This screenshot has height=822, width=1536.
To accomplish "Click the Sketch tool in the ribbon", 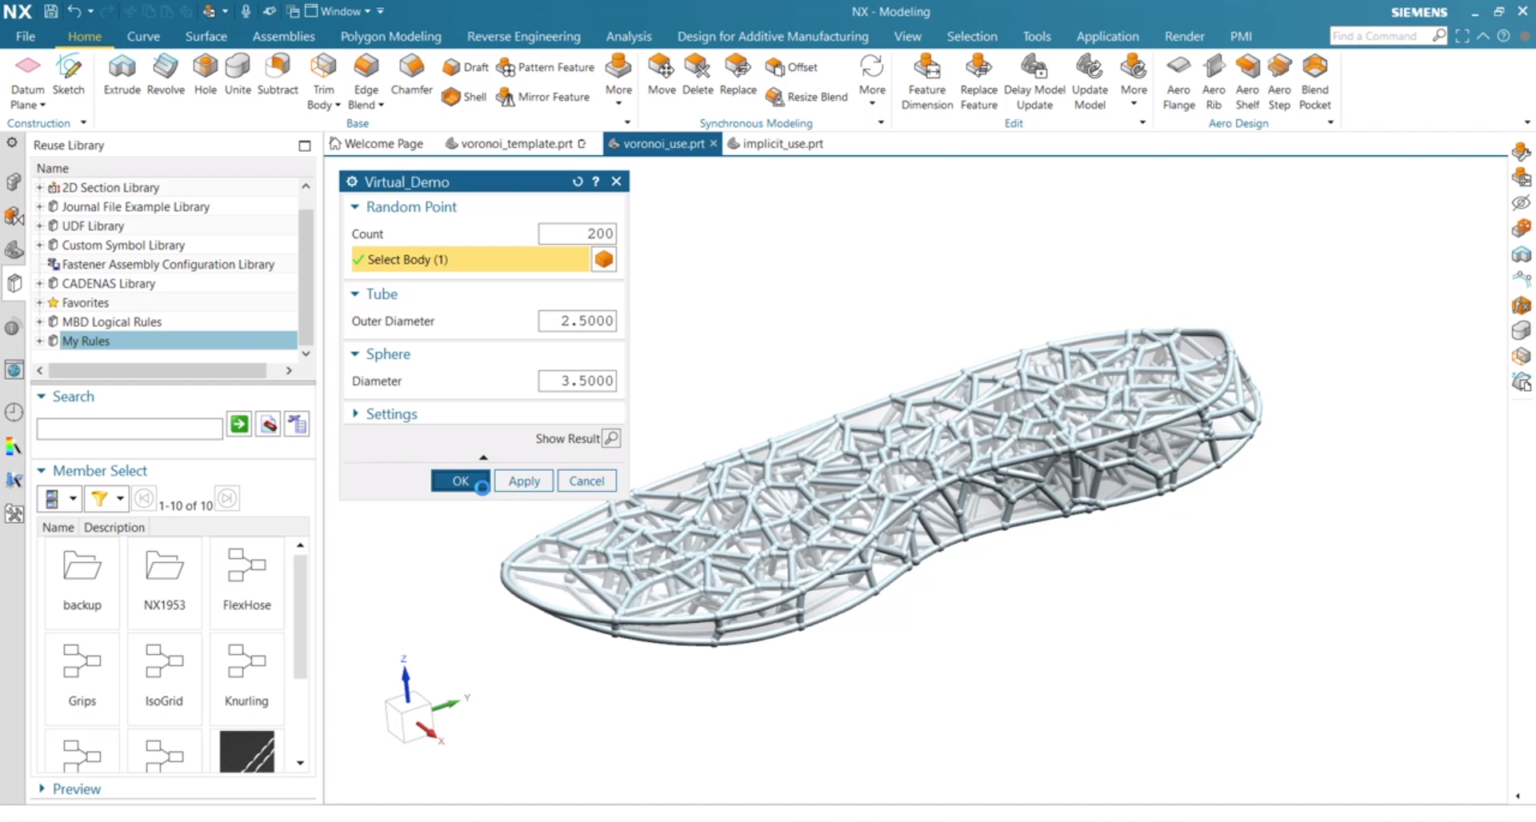I will point(69,75).
